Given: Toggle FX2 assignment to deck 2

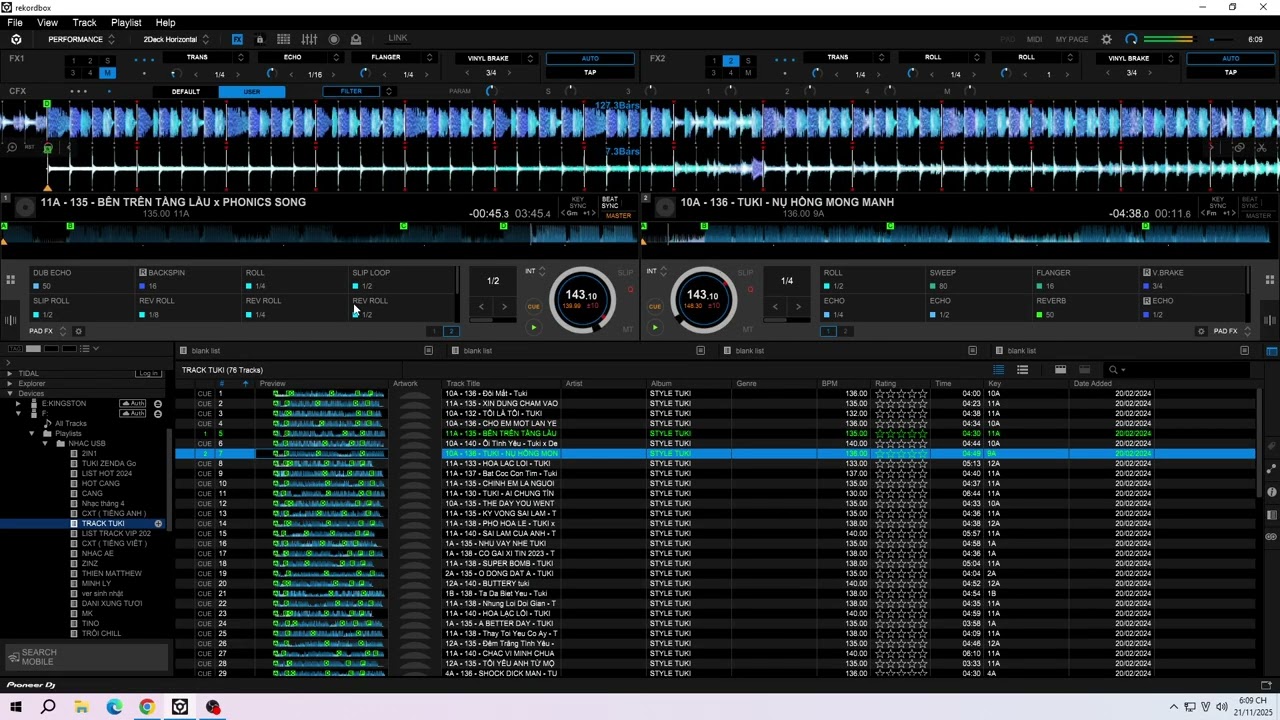Looking at the screenshot, I should tap(731, 61).
